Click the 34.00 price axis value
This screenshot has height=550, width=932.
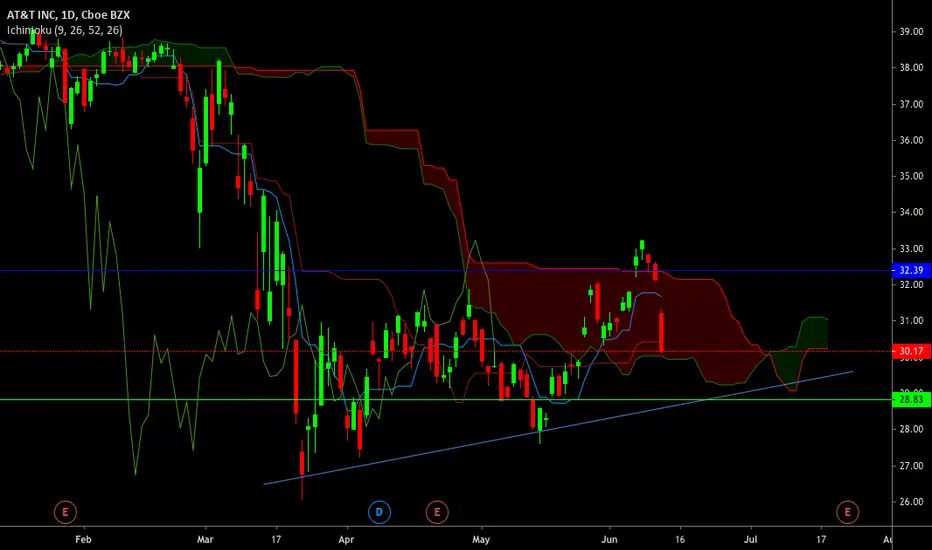[911, 212]
